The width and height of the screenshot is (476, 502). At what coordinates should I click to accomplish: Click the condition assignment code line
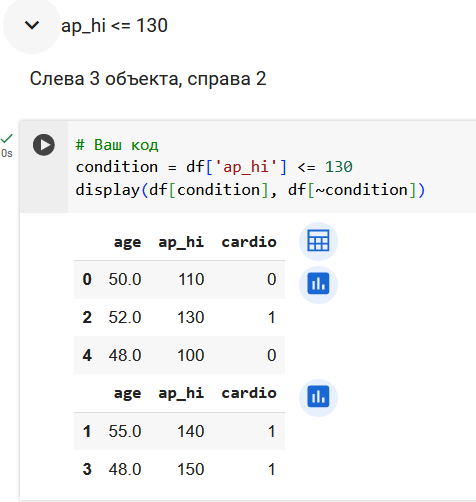[x=214, y=167]
